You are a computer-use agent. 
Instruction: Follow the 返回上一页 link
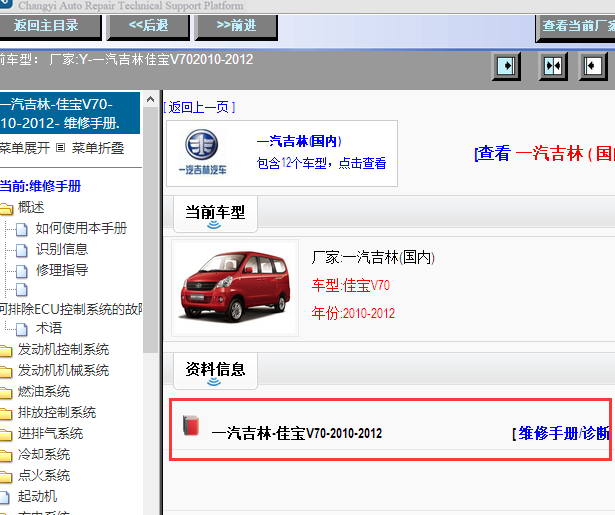pyautogui.click(x=199, y=107)
